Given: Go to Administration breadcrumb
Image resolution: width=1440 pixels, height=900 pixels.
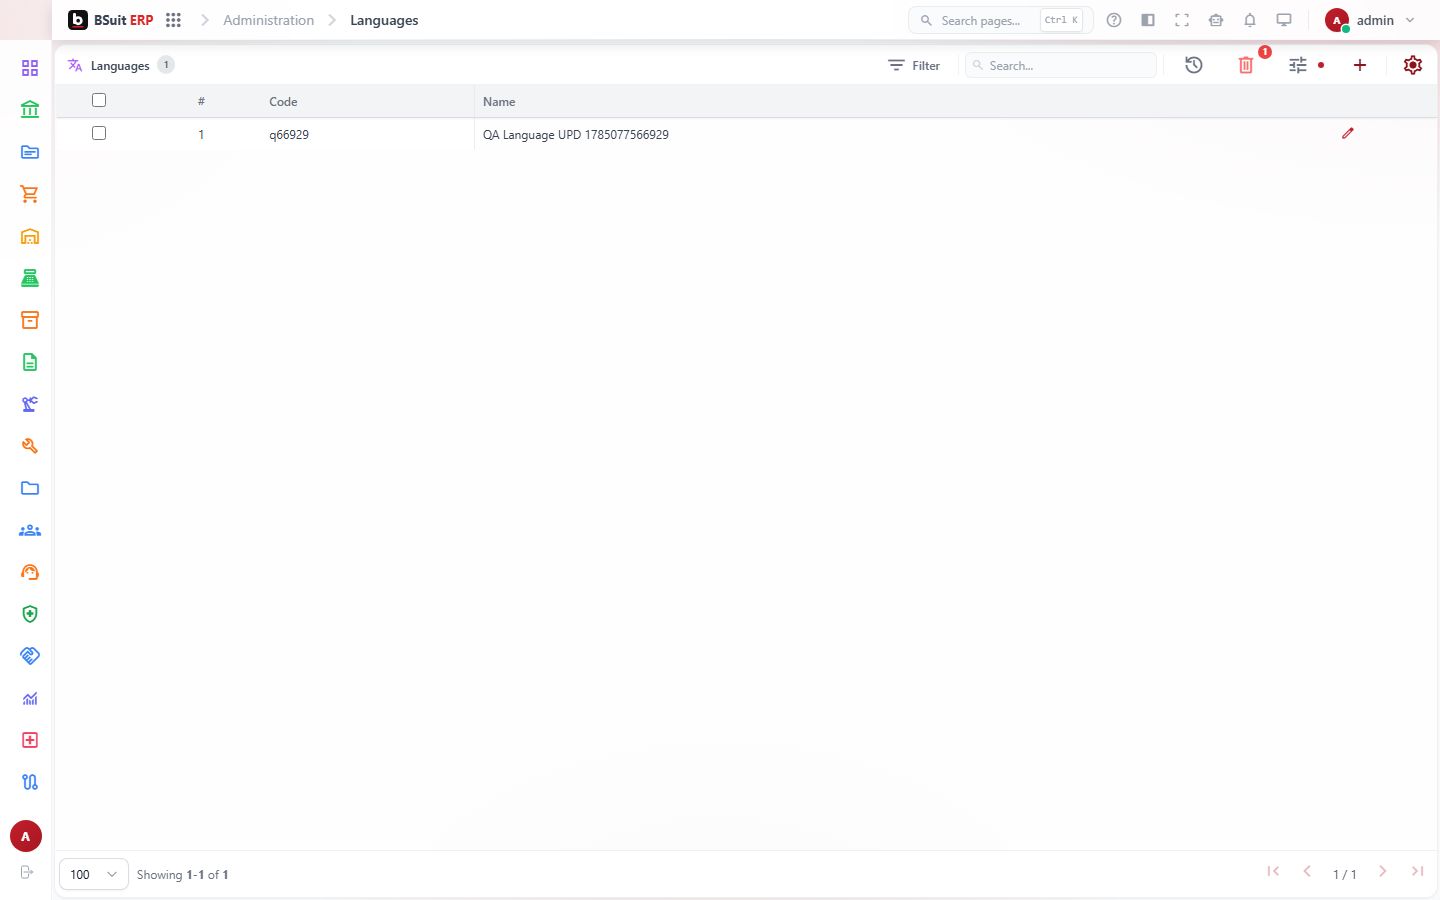Looking at the screenshot, I should click(x=268, y=20).
